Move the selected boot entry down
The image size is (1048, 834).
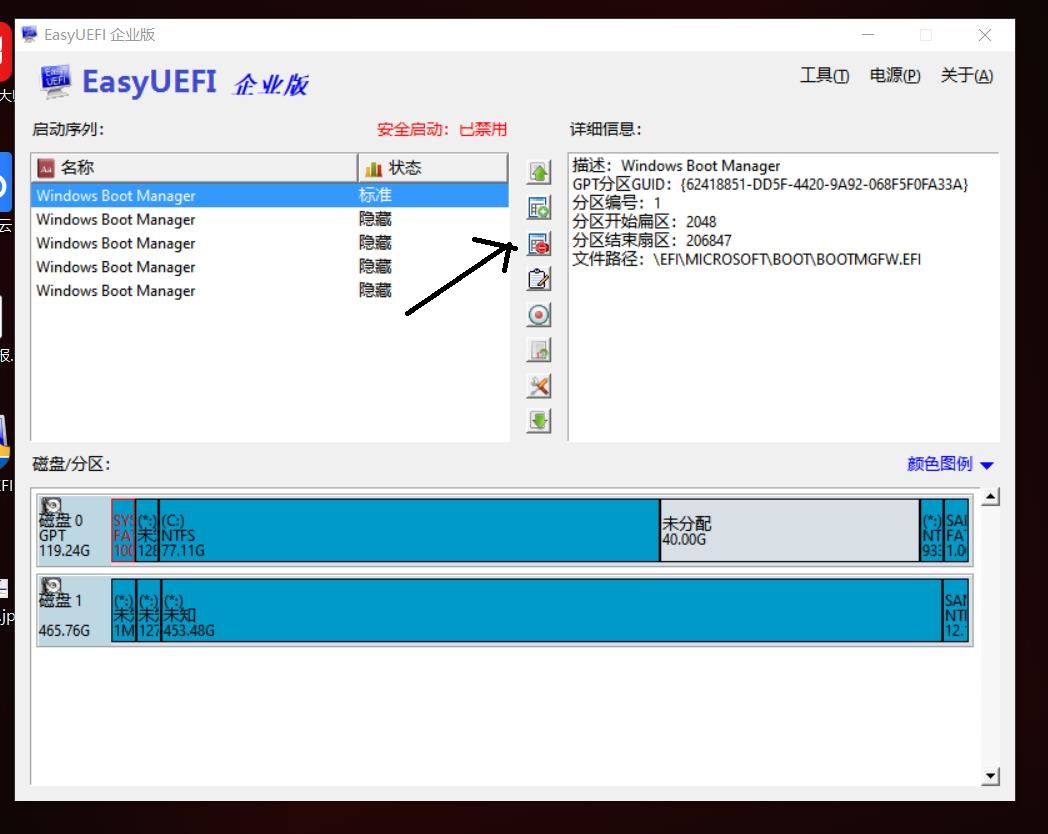click(x=539, y=421)
